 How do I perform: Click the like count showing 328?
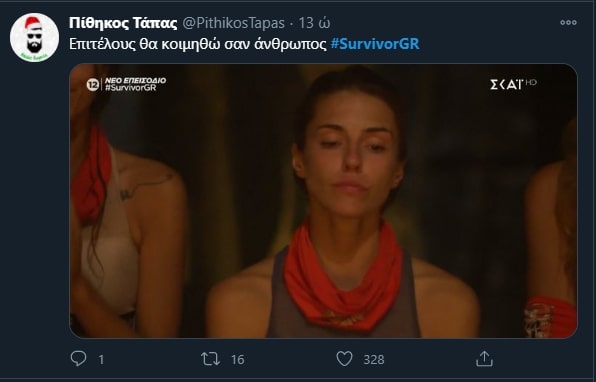coord(374,360)
